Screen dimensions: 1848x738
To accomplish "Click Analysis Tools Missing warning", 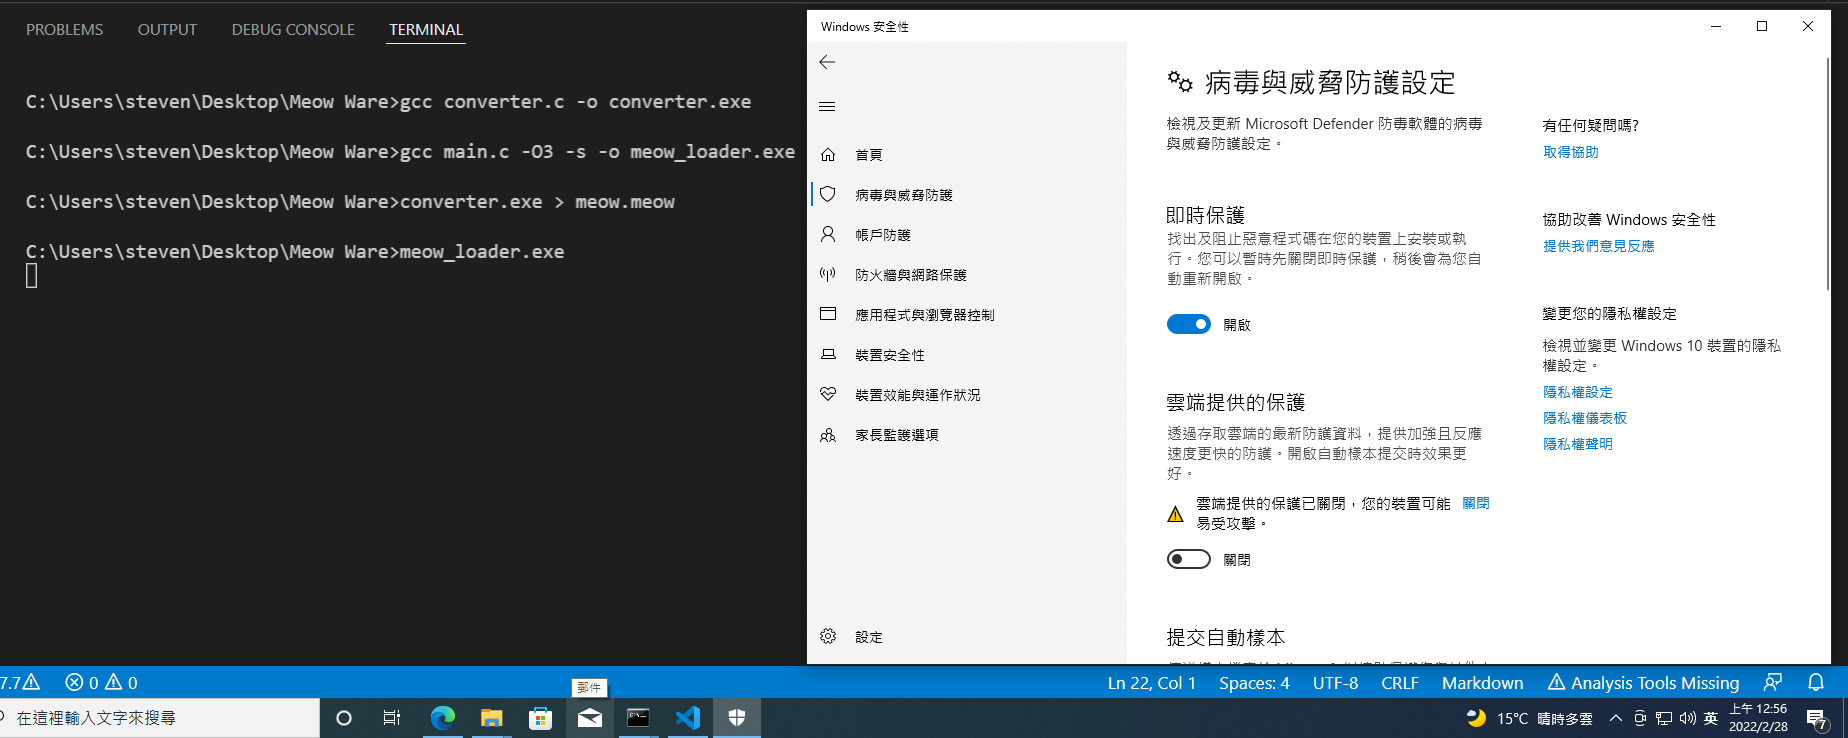I will point(1644,683).
